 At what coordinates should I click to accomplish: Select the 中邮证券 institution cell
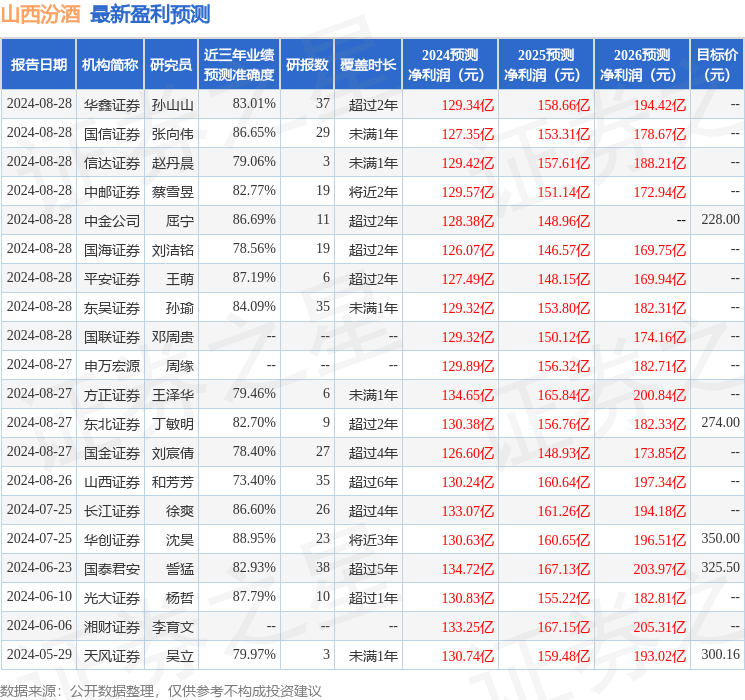point(112,192)
